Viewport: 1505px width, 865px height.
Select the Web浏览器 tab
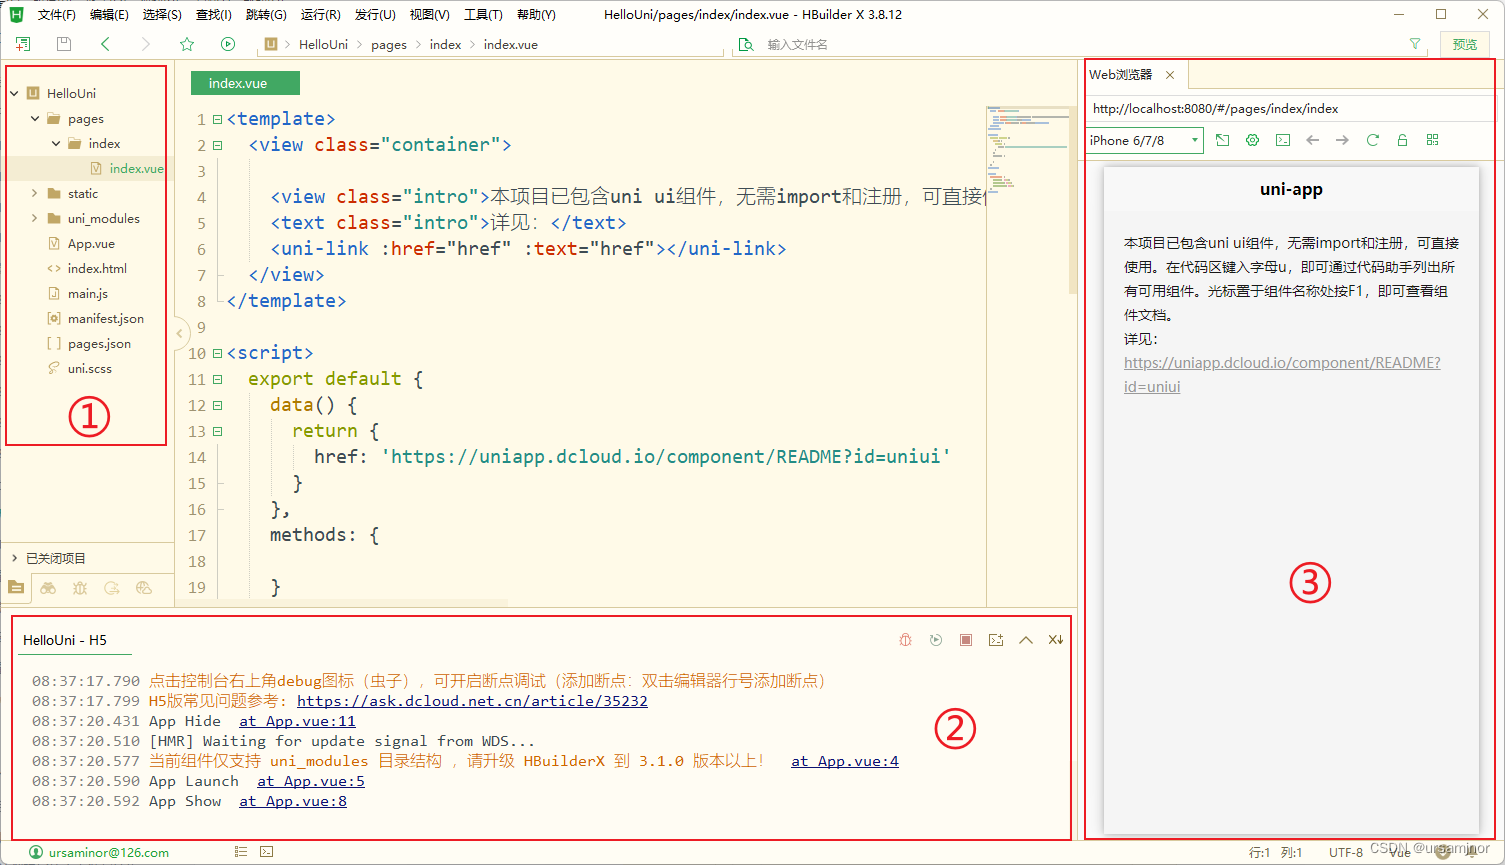coord(1121,75)
